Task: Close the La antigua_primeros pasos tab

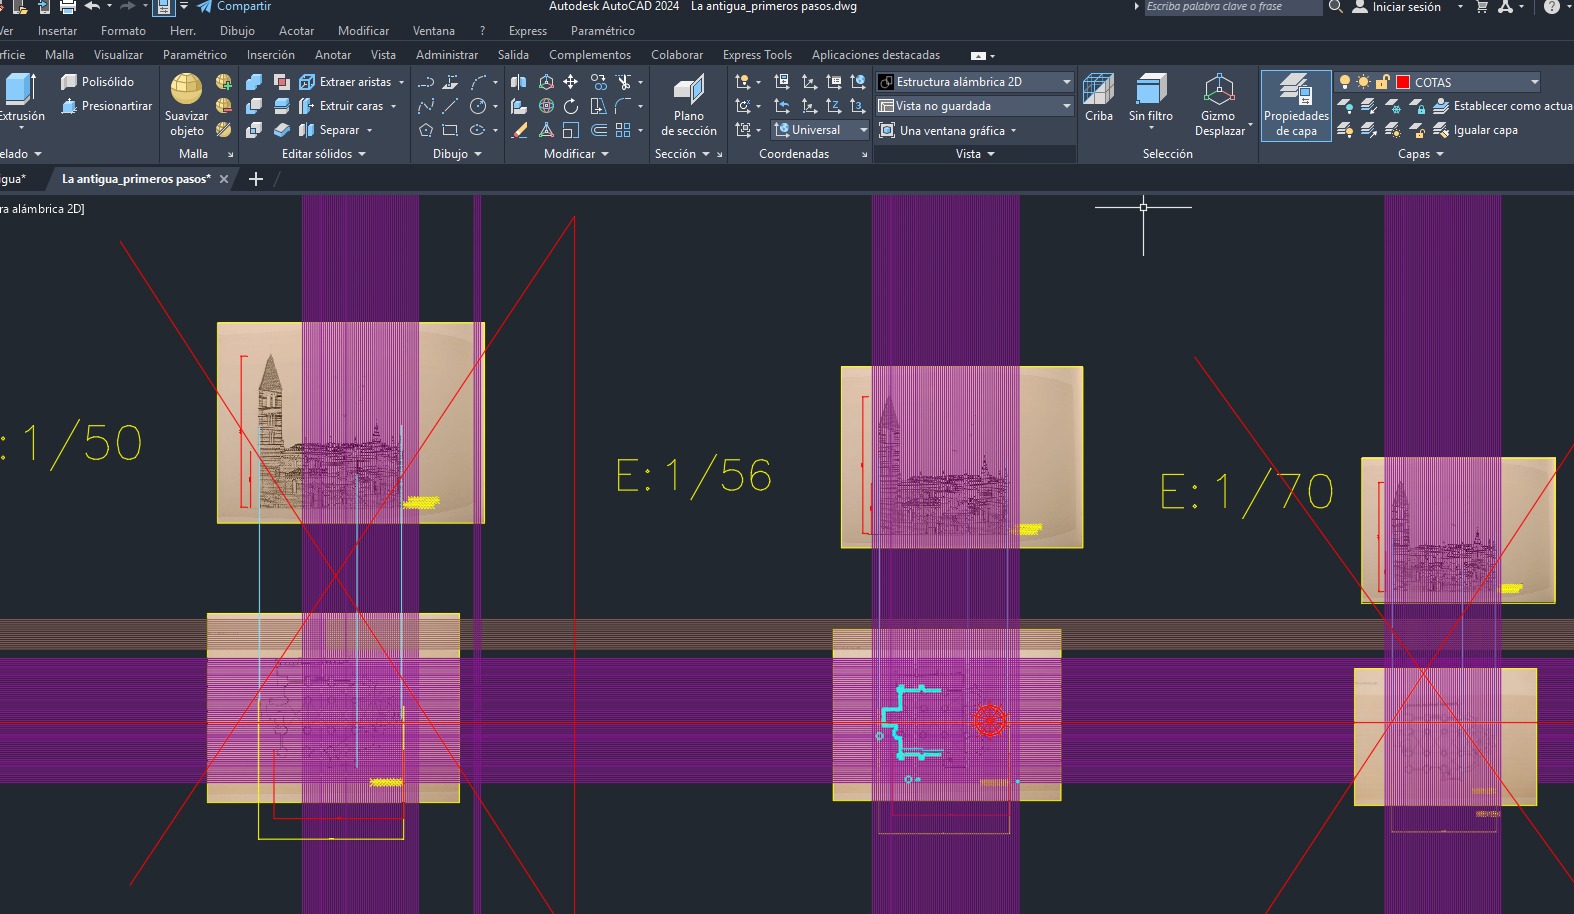Action: coord(224,179)
